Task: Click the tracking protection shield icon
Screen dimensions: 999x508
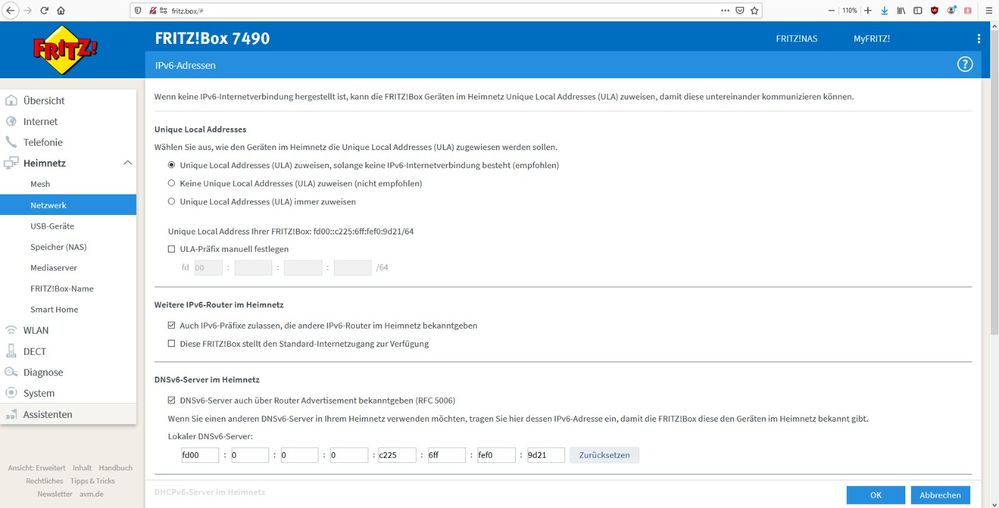Action: (138, 11)
